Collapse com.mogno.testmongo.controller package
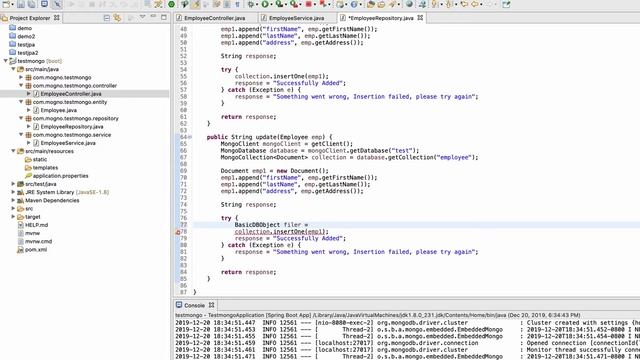640x360 pixels. (21, 85)
